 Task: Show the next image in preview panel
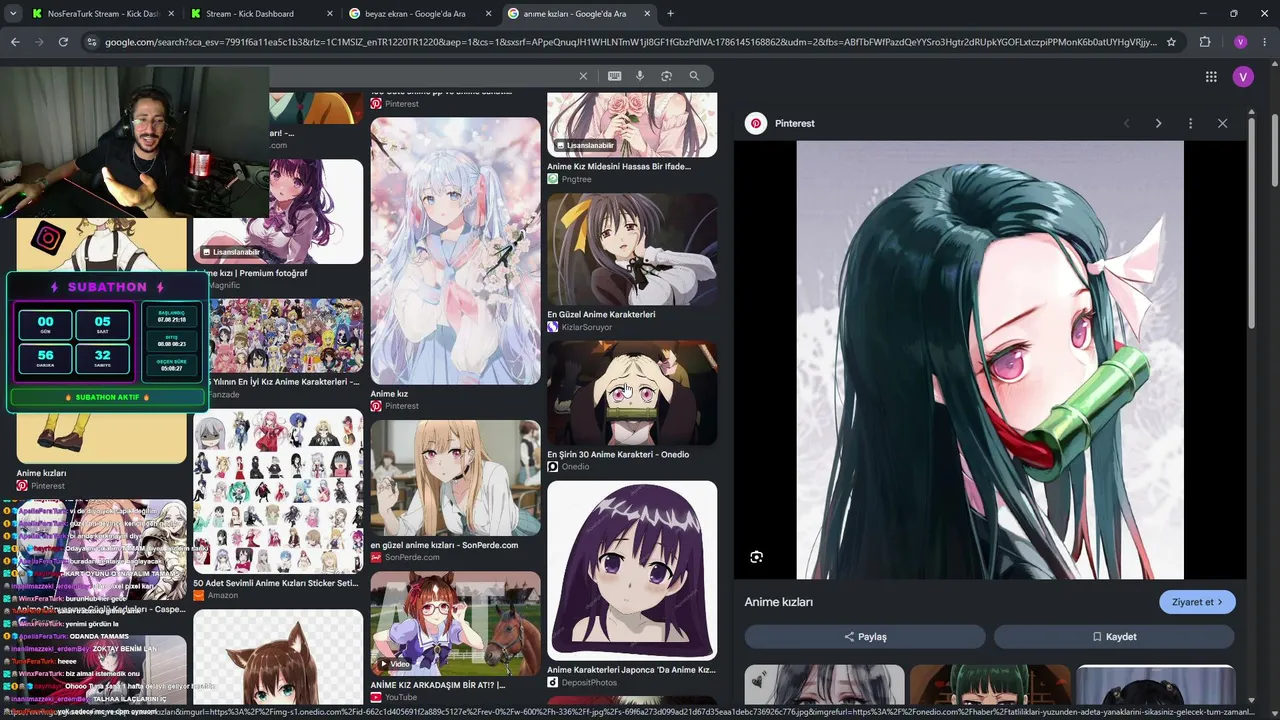point(1158,123)
